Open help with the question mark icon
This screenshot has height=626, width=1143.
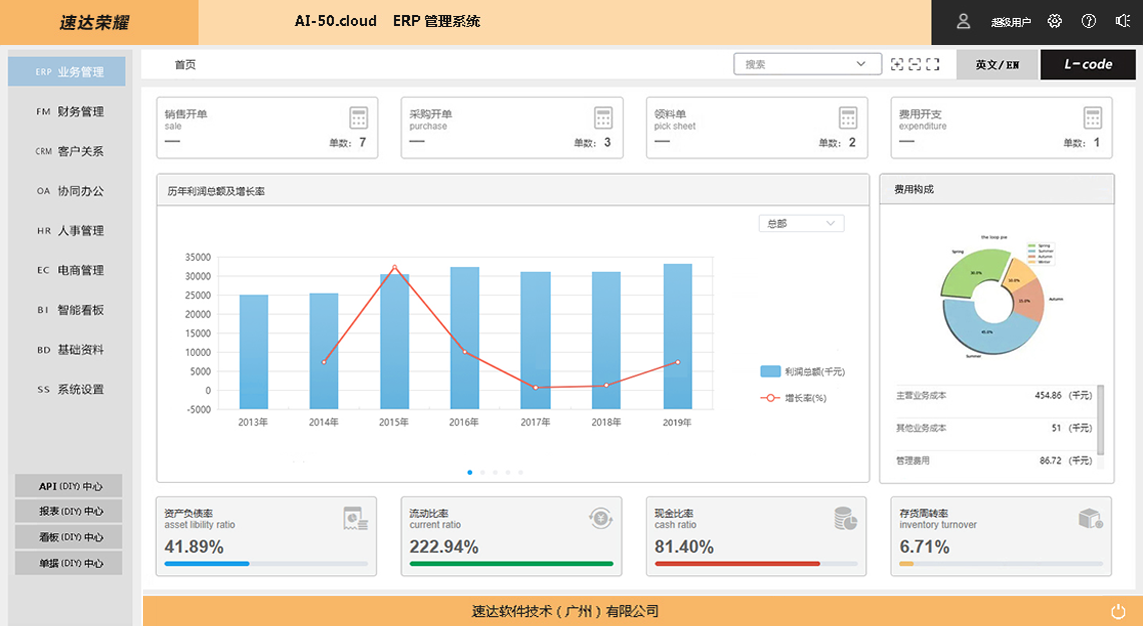(x=1089, y=21)
